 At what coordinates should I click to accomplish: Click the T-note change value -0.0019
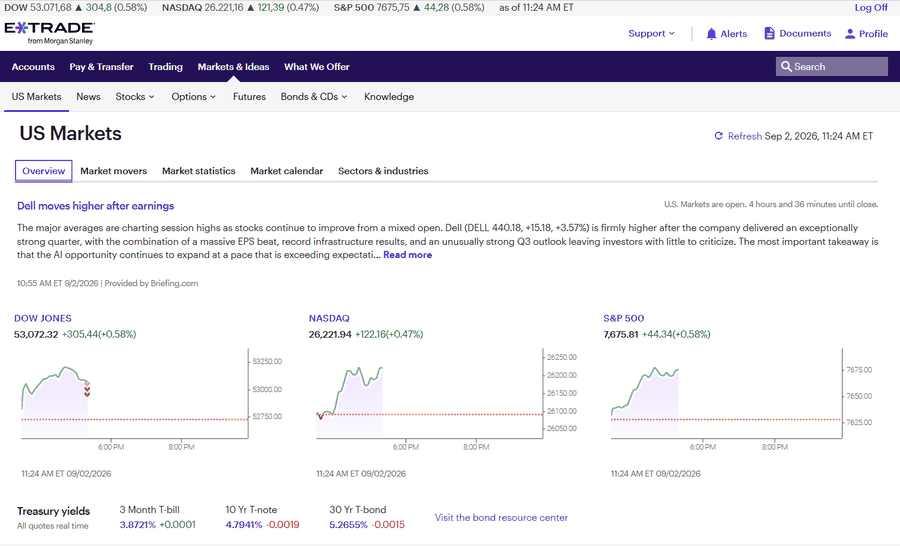click(x=282, y=525)
